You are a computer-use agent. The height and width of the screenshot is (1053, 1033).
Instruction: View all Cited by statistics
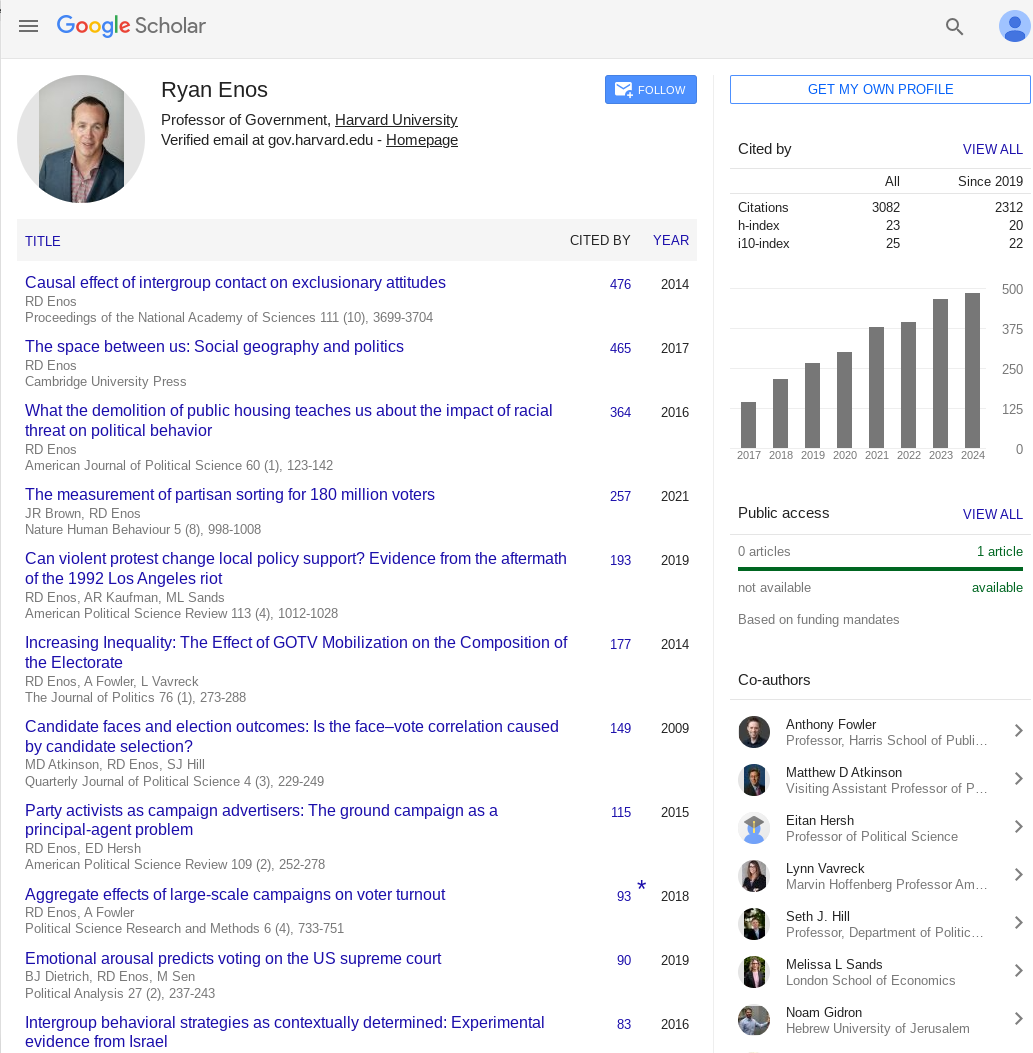pos(992,149)
